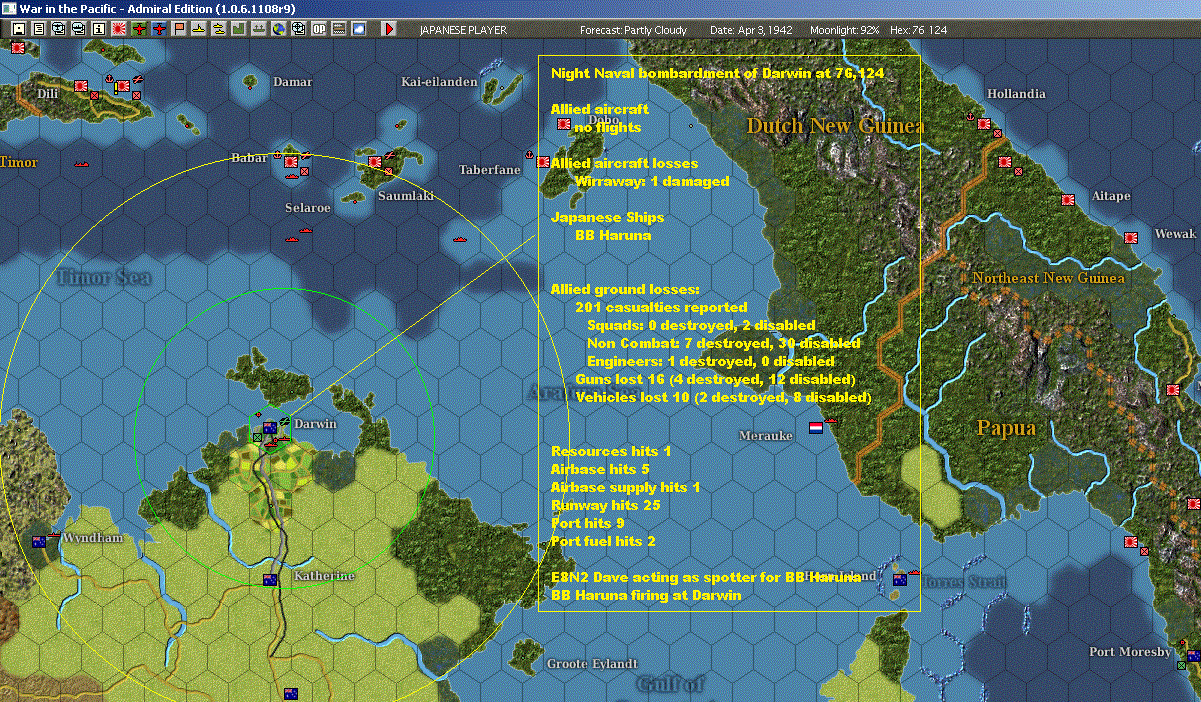Select the Japanese base marker at Hollandia
1201x702 pixels.
pos(984,124)
